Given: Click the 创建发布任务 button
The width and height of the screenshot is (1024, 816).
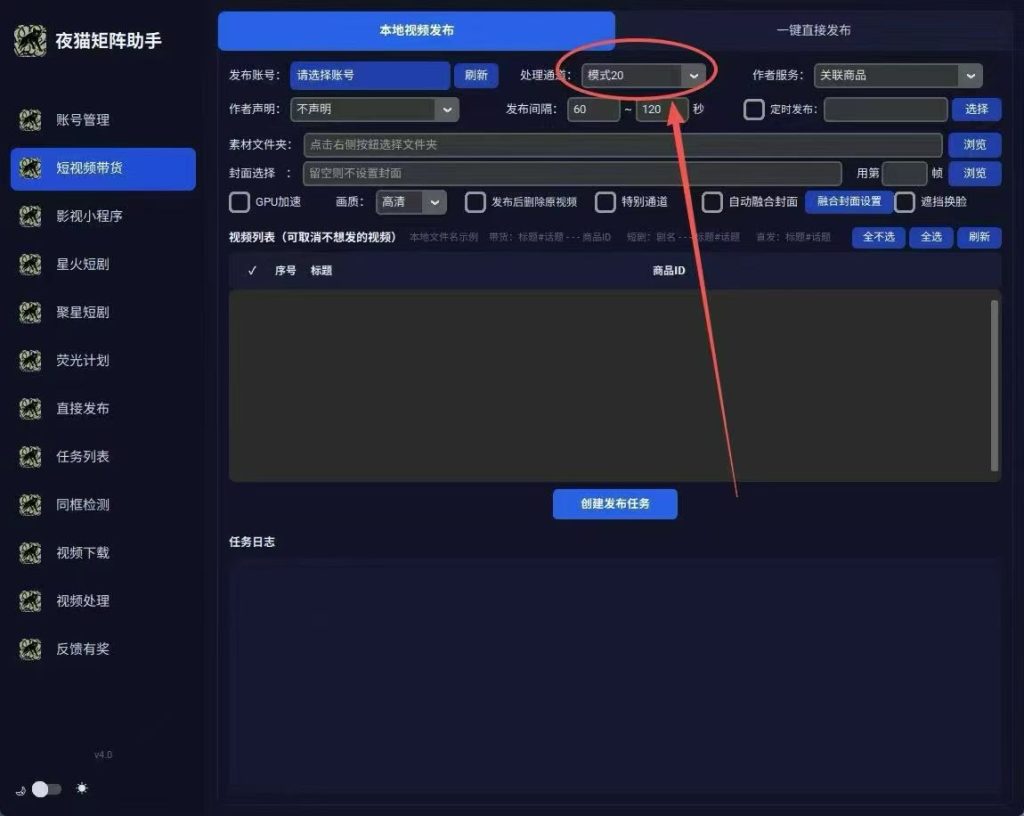Looking at the screenshot, I should pyautogui.click(x=615, y=504).
